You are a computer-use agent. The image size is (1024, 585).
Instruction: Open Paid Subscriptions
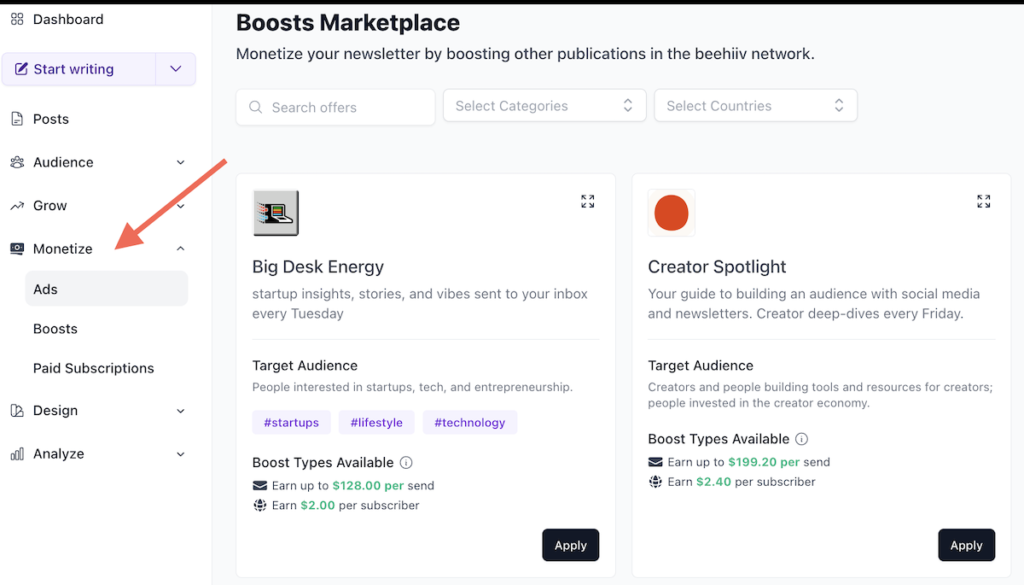[x=93, y=368]
